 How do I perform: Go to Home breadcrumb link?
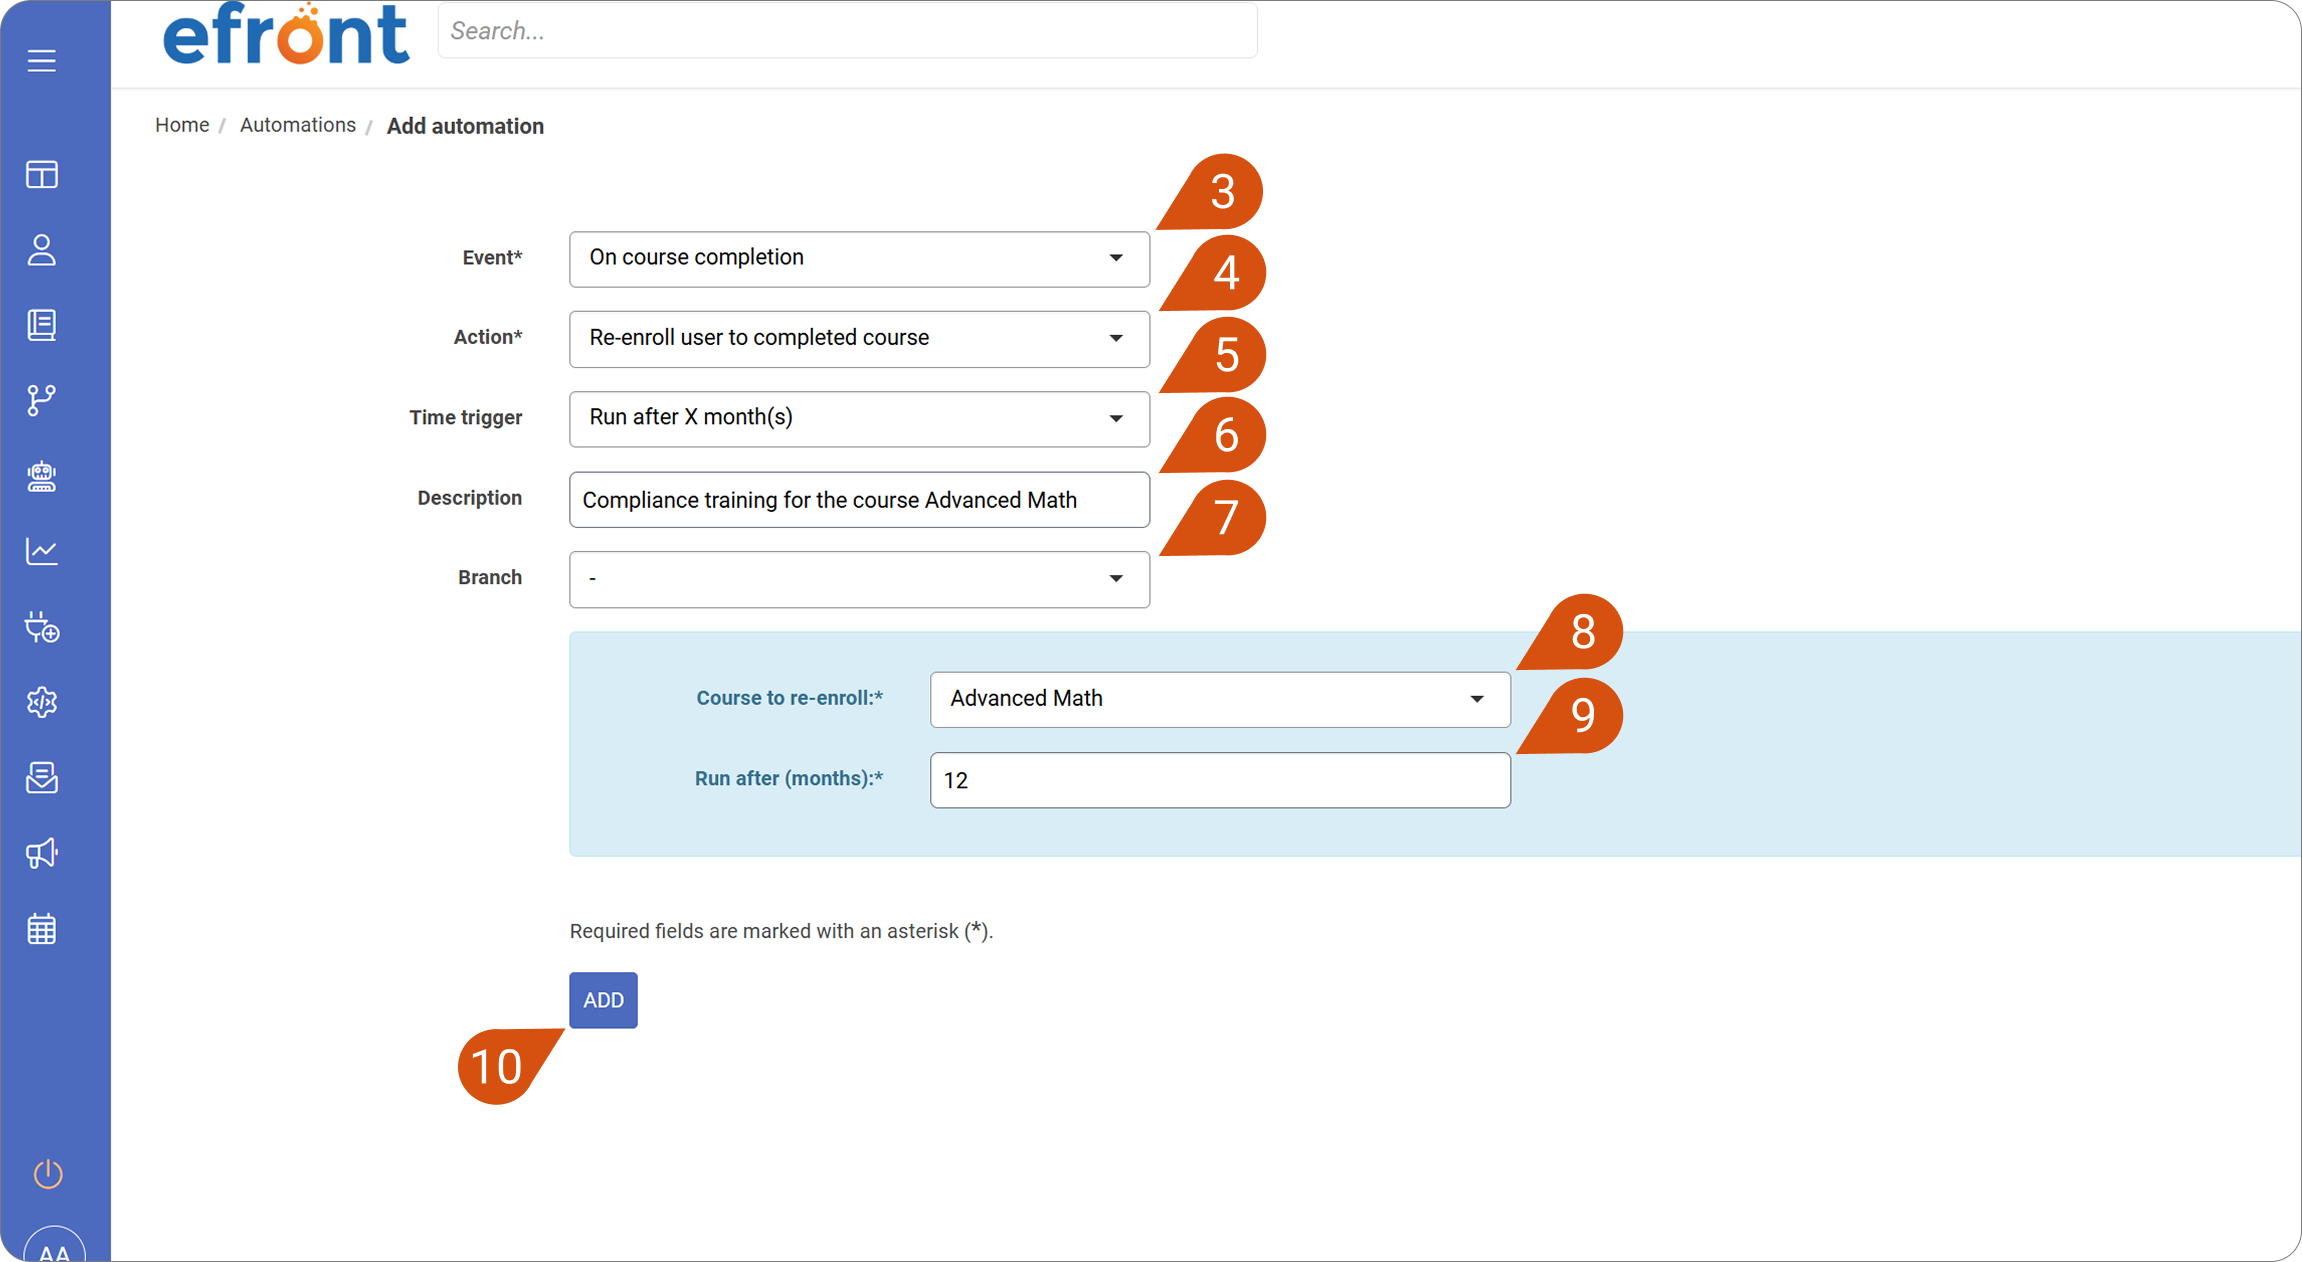click(182, 125)
